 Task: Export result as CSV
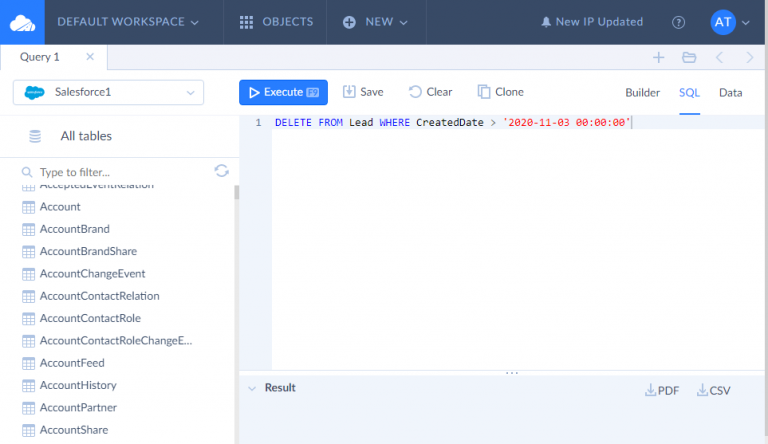point(714,390)
